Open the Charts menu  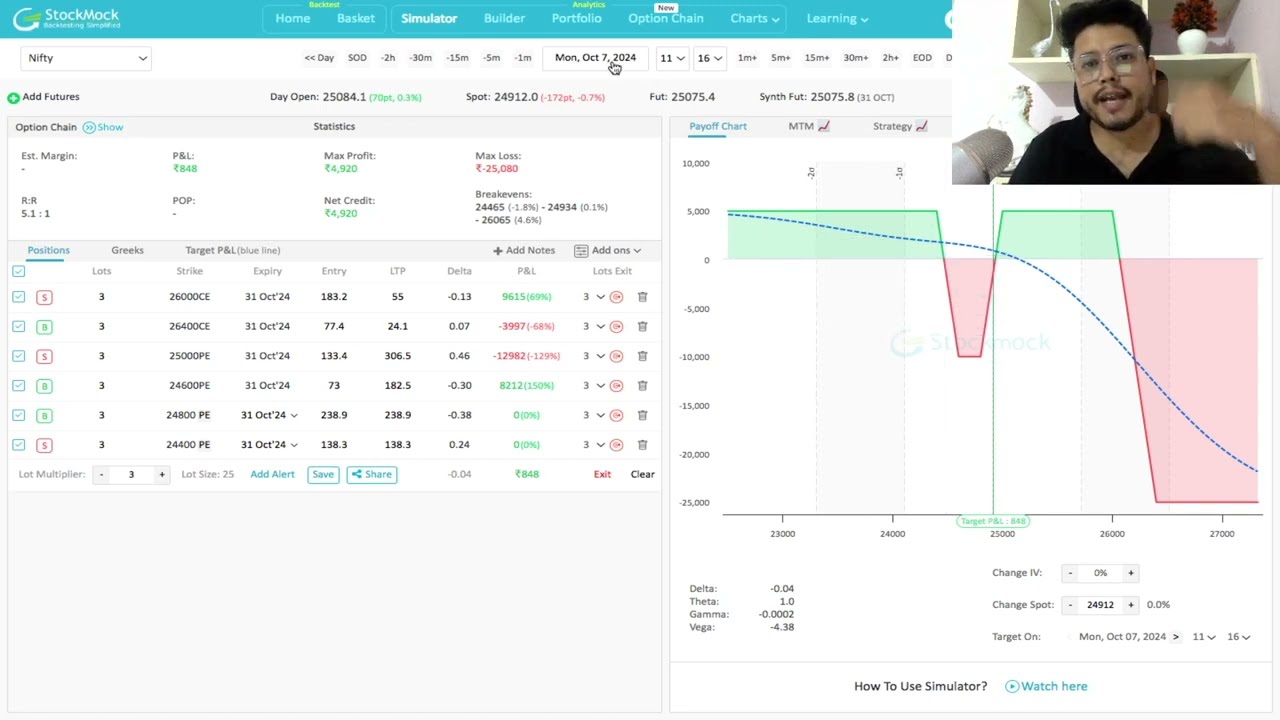[x=755, y=18]
